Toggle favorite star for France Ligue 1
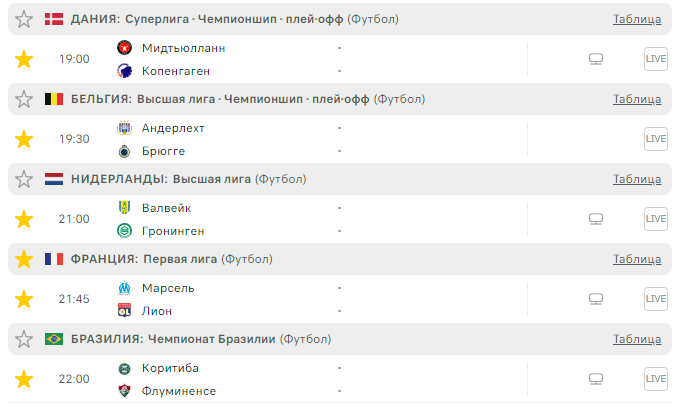This screenshot has width=683, height=412. point(24,259)
